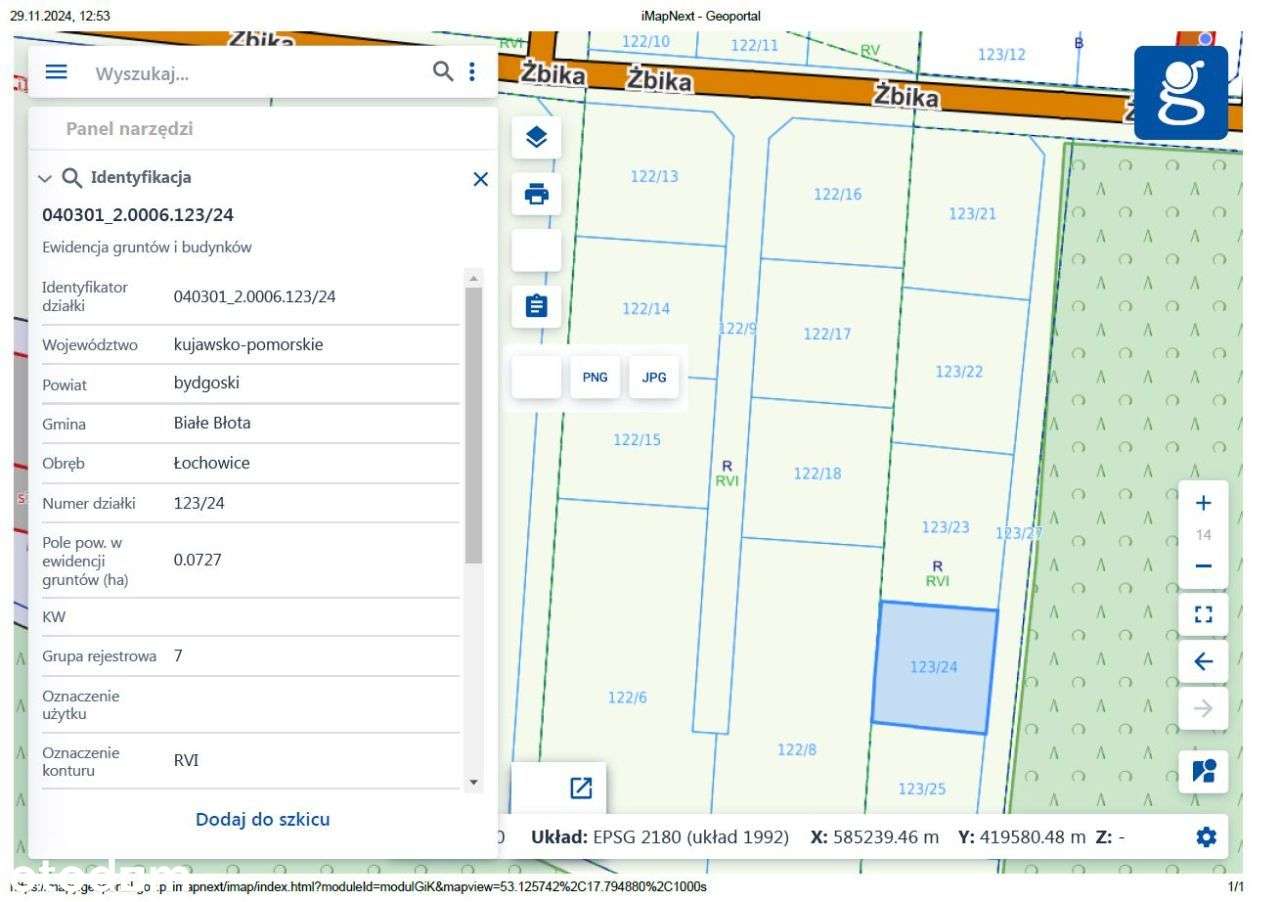Viewport: 1280px width, 902px height.
Task: Click the Identyfikator działki value 040301_2.0006.123/24
Action: (254, 296)
